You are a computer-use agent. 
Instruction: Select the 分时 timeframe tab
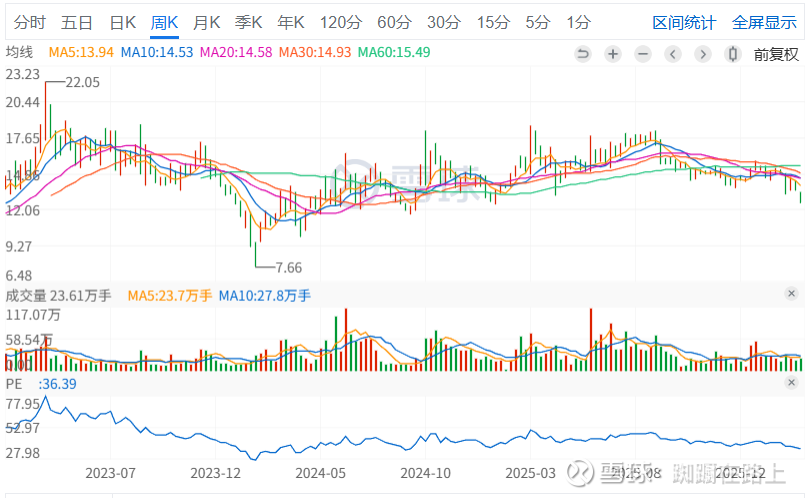coord(30,22)
